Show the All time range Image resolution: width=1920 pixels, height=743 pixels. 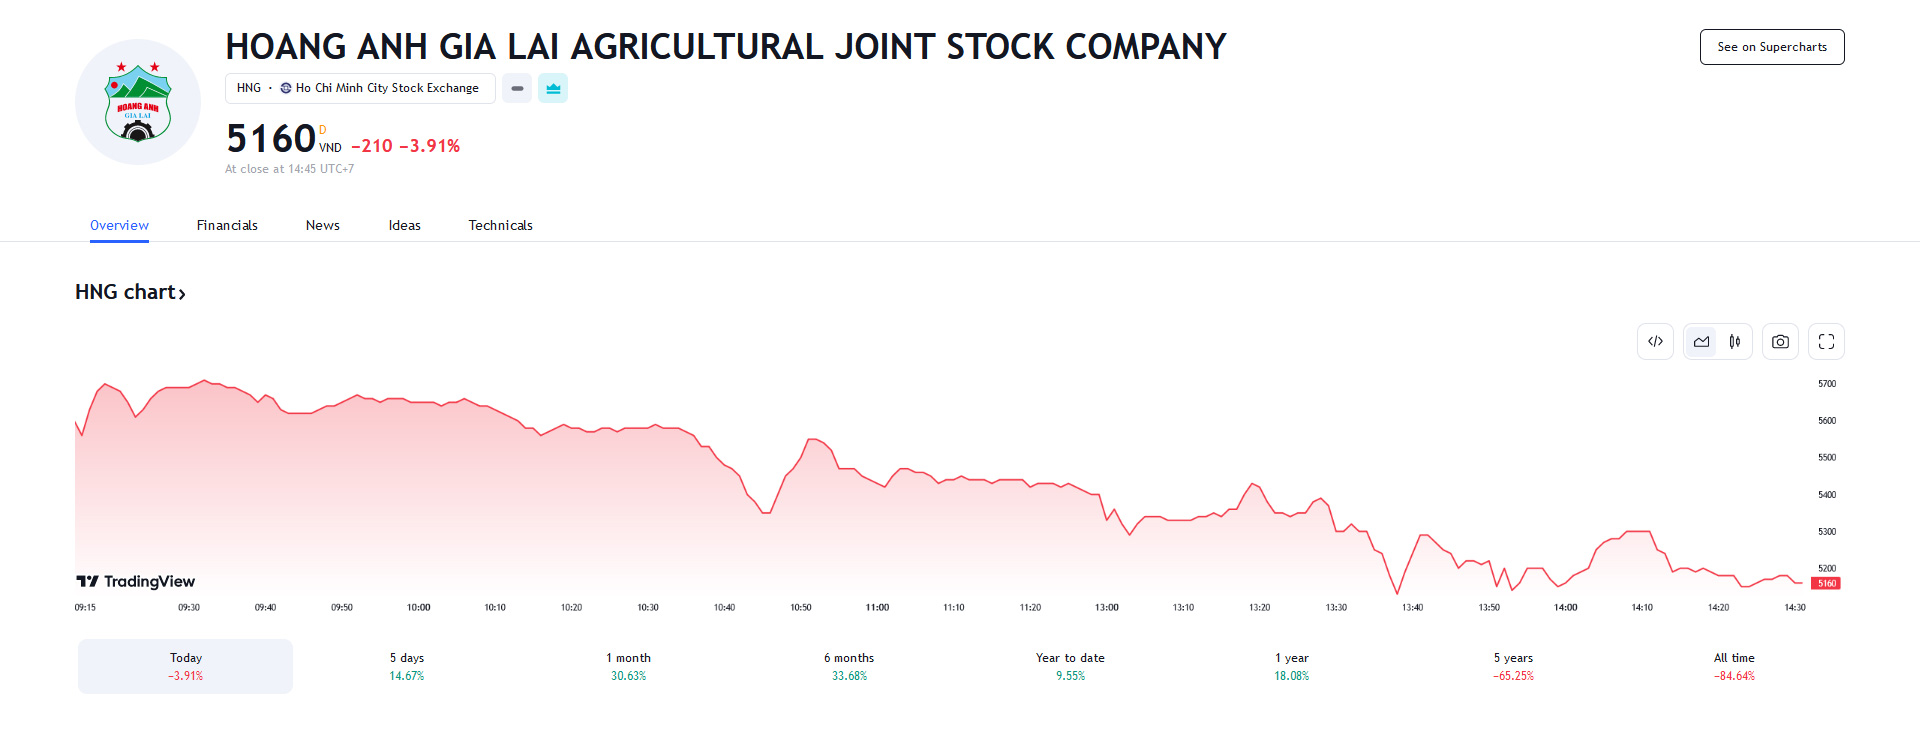coord(1734,666)
